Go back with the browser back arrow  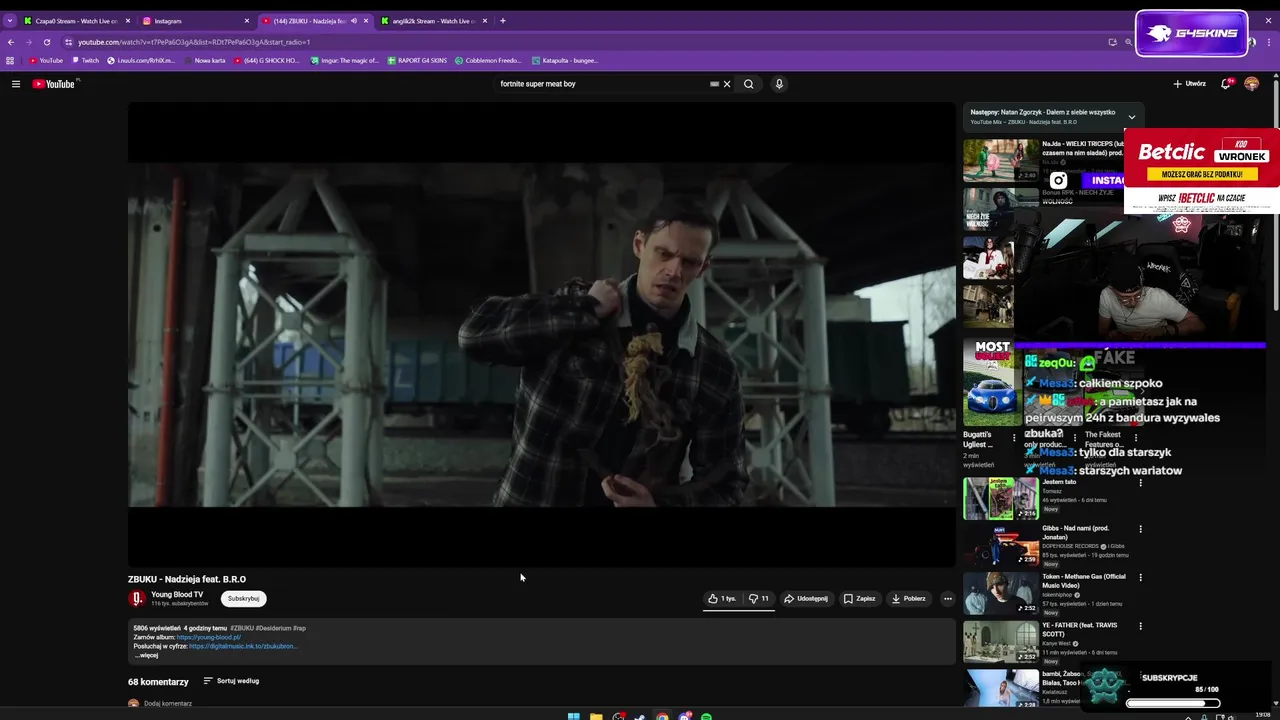11,42
